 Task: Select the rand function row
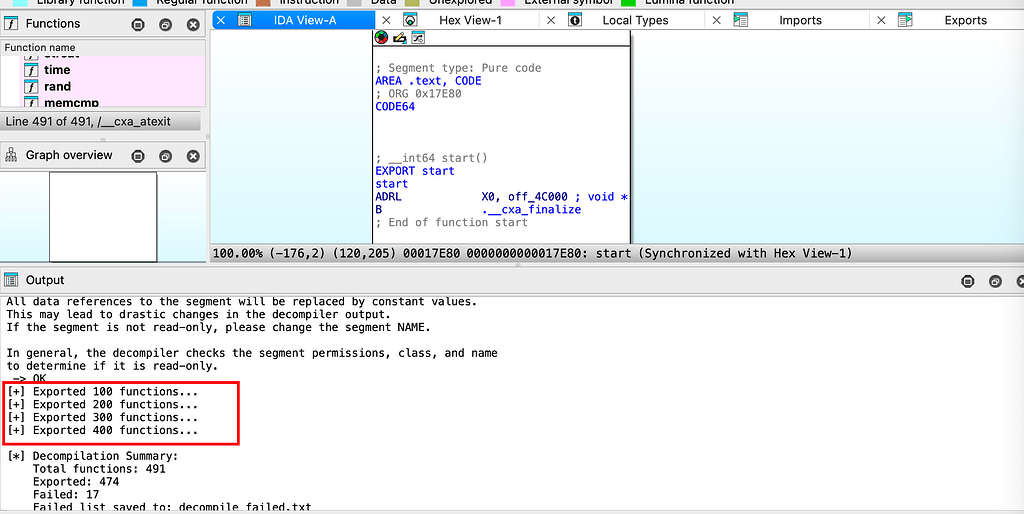point(103,87)
